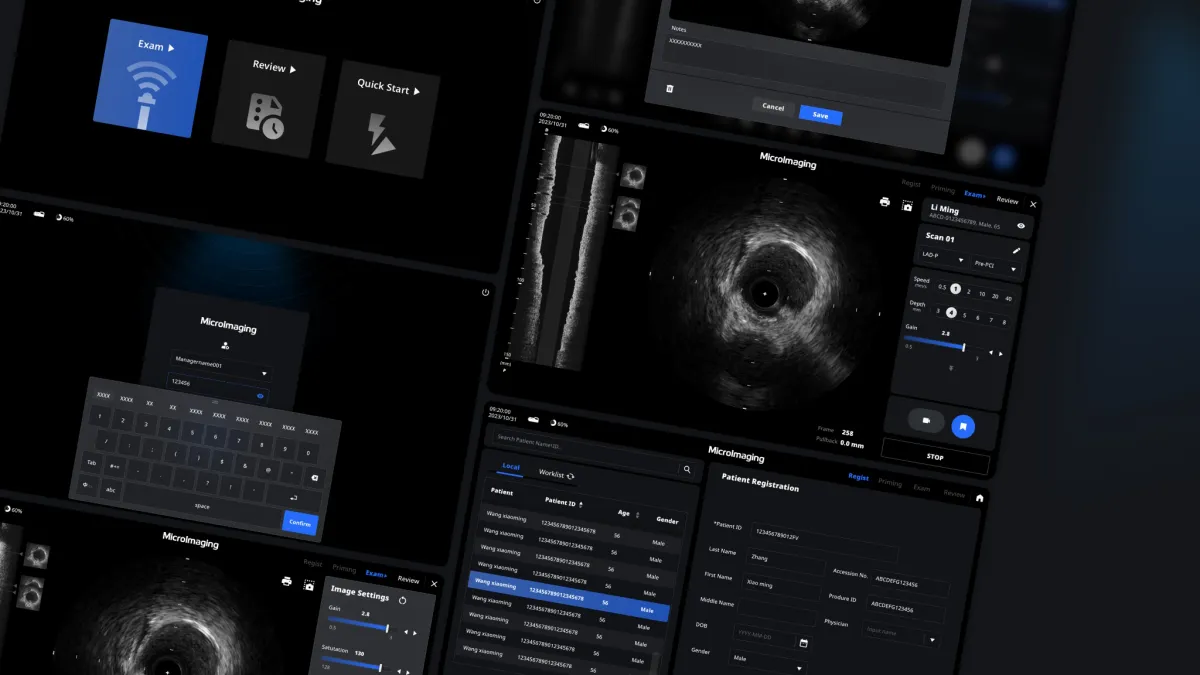
Task: Open the Review tab in the center exam screen
Action: [x=1007, y=200]
